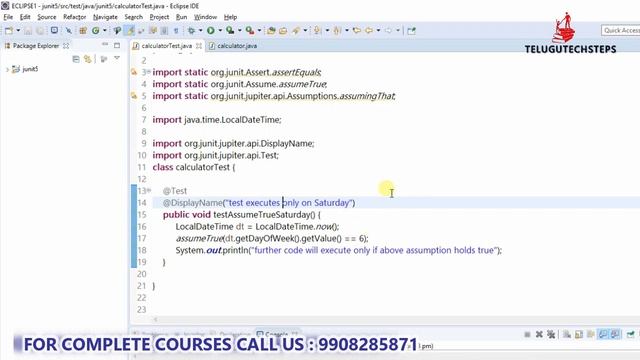The width and height of the screenshot is (640, 360).
Task: Open the New Java Class dropdown arrow
Action: (x=104, y=30)
